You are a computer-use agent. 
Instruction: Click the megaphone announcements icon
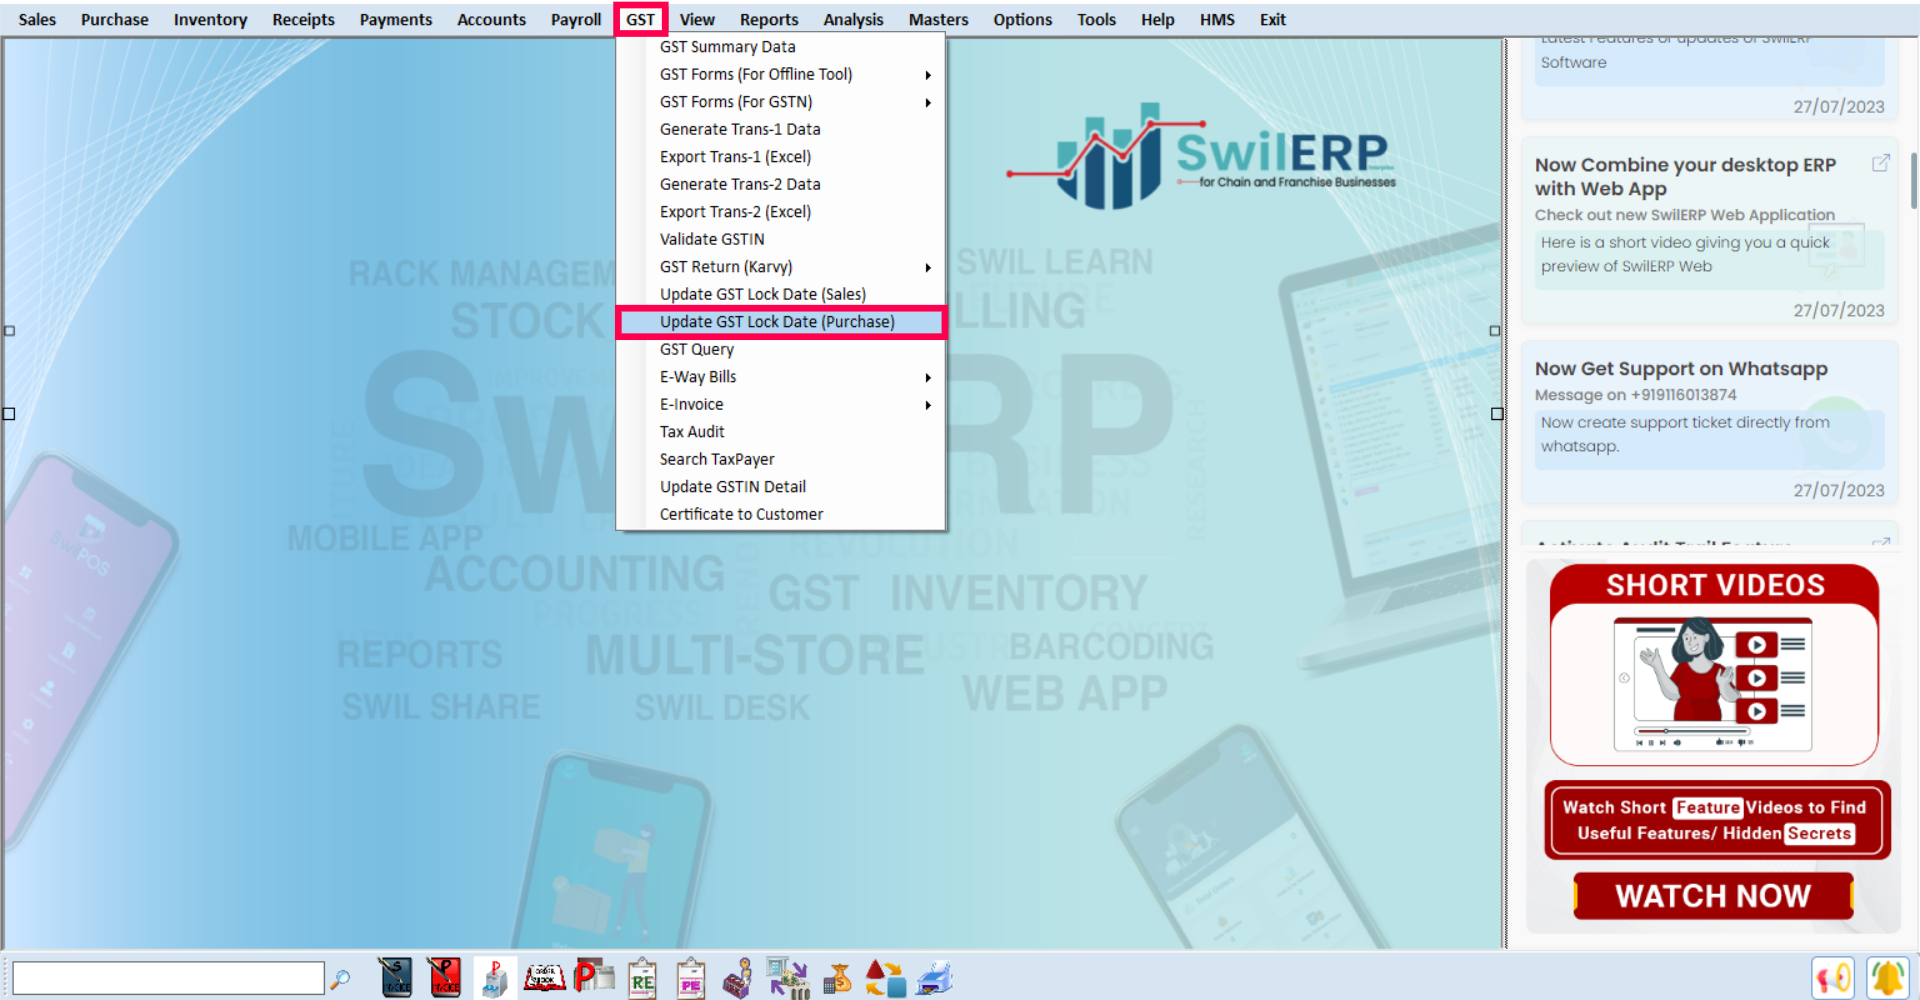coord(1832,978)
